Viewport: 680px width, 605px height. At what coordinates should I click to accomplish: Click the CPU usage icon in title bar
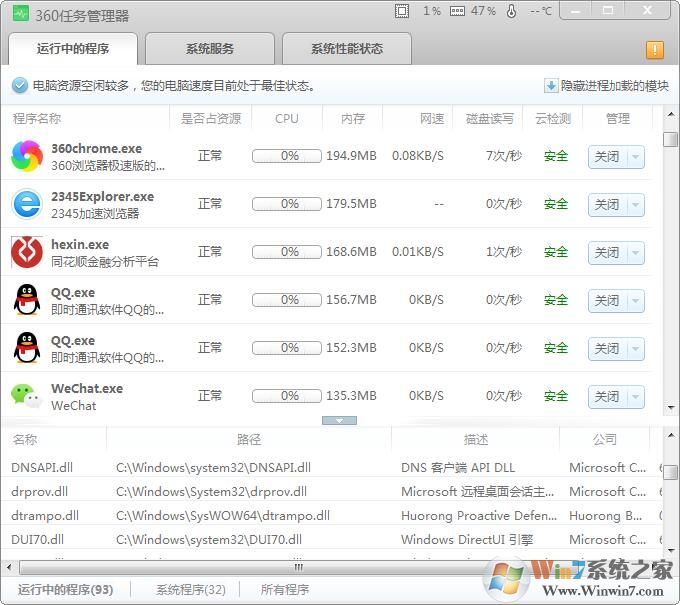tap(402, 11)
